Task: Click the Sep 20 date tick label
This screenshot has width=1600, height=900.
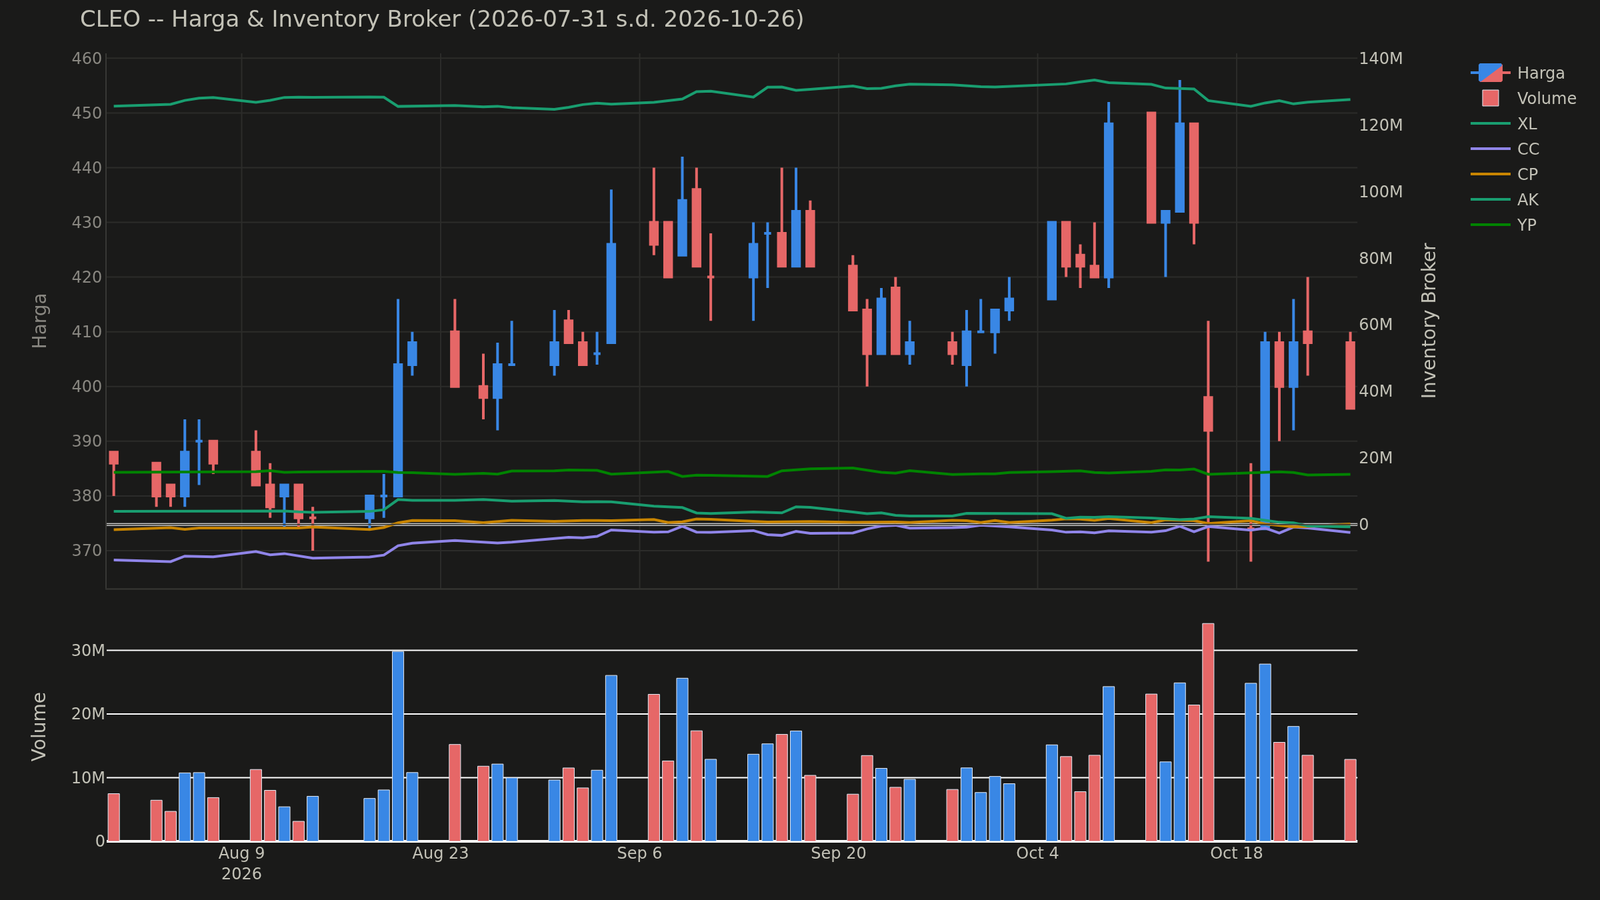Action: coord(838,853)
